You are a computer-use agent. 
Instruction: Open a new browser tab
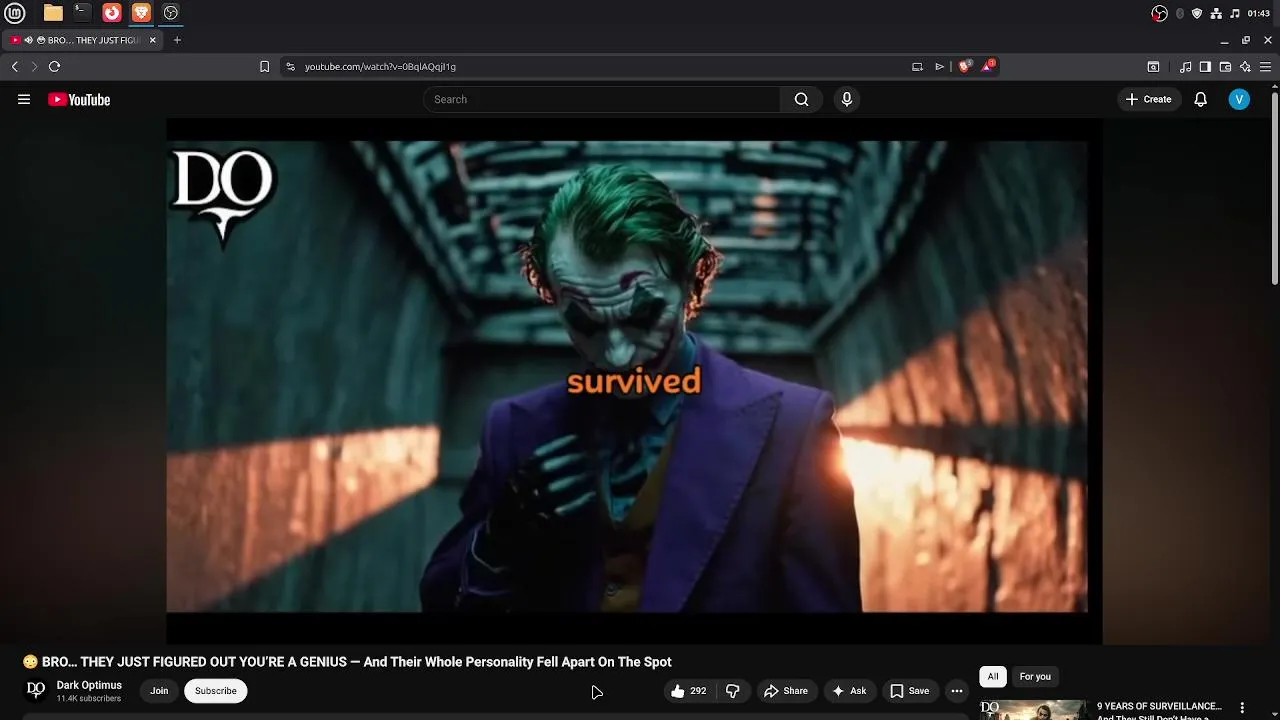177,40
